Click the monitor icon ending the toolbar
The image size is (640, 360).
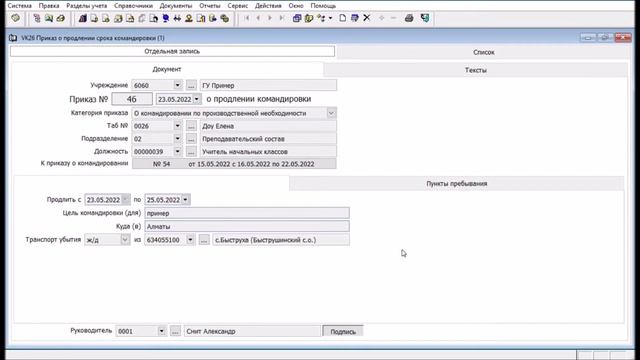click(x=425, y=18)
